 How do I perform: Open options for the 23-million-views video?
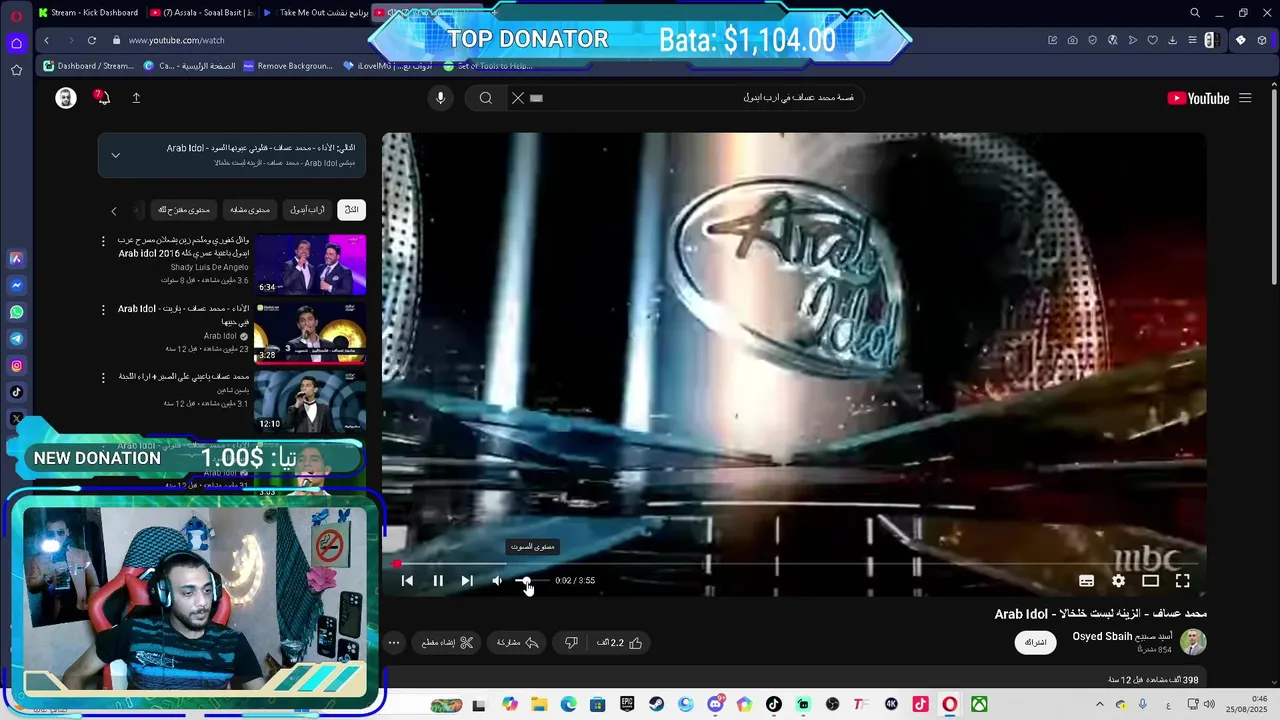point(103,310)
